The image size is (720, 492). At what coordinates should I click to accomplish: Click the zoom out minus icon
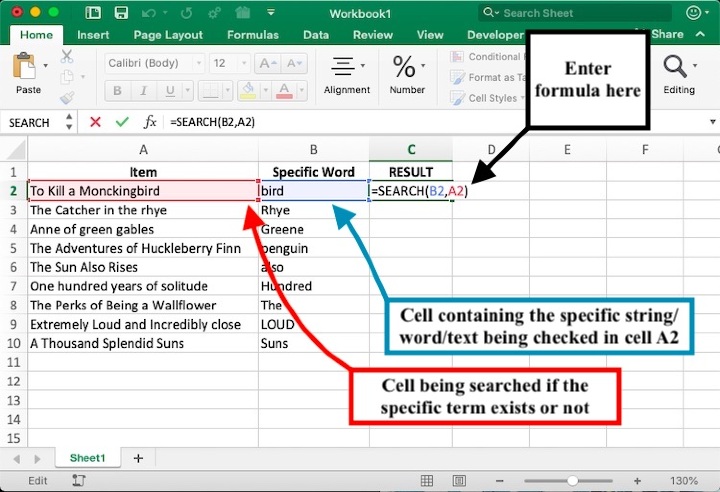coord(500,481)
